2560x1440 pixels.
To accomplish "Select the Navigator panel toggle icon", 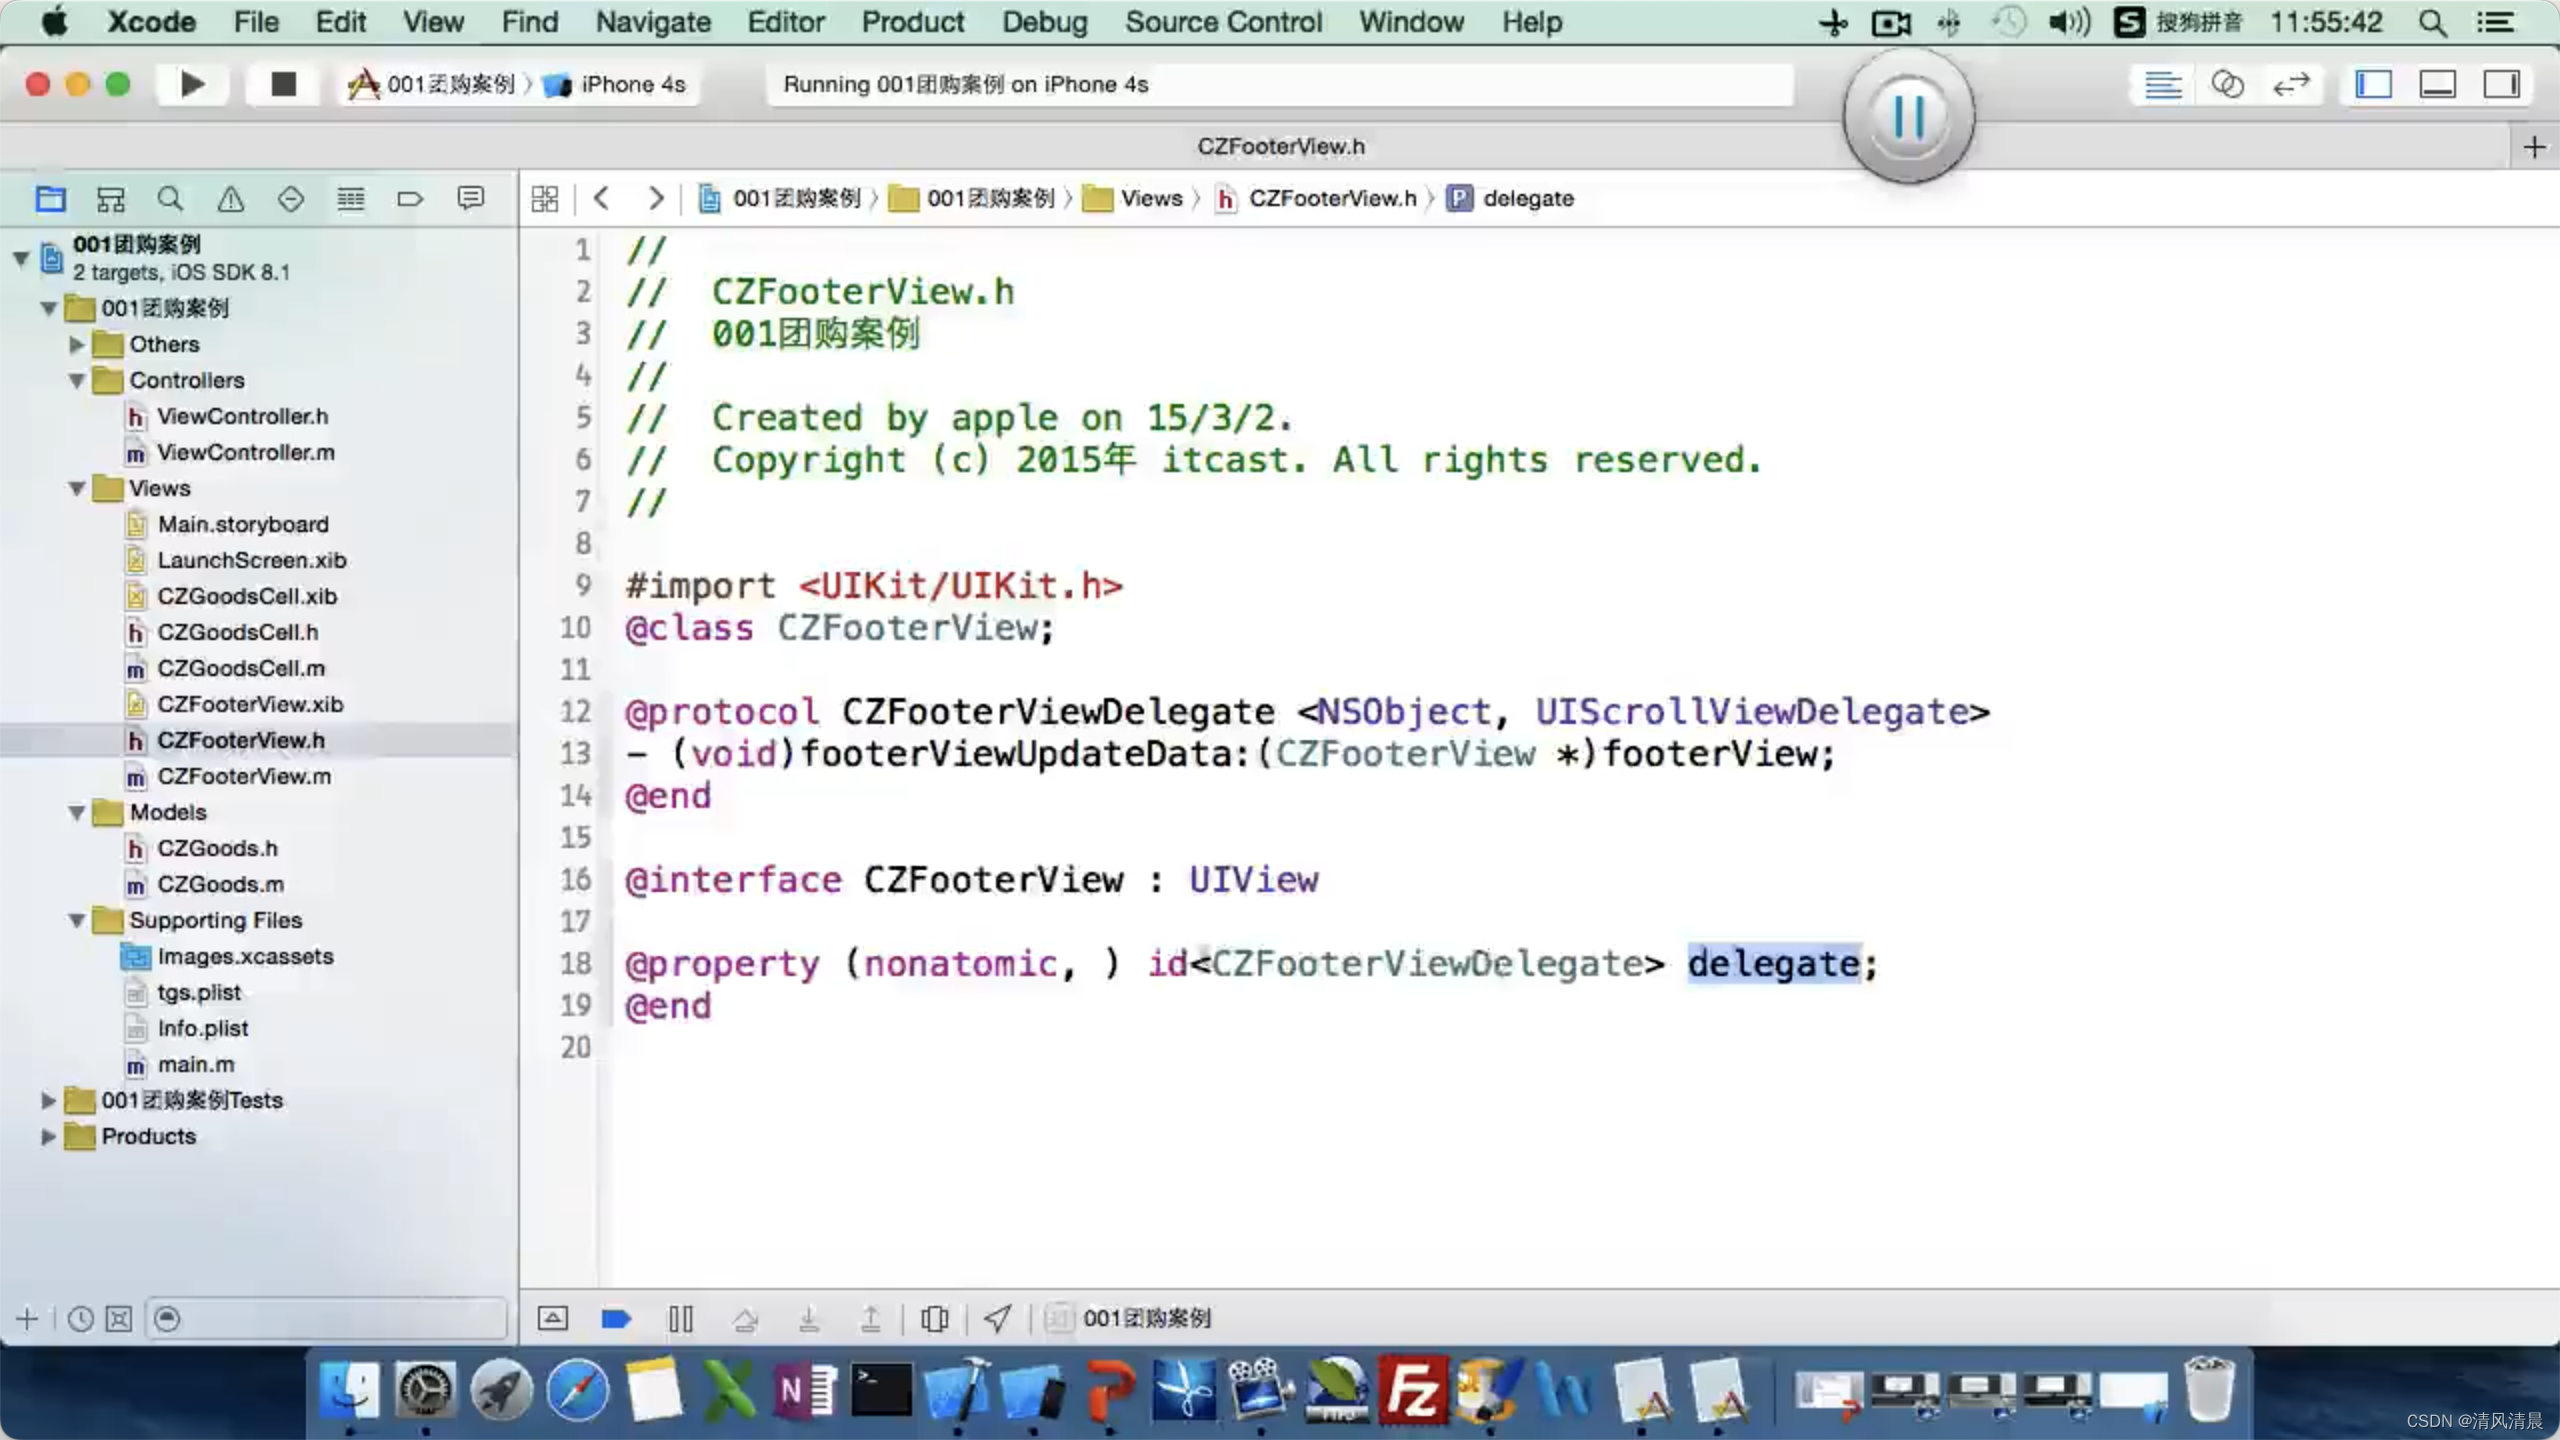I will [2372, 83].
